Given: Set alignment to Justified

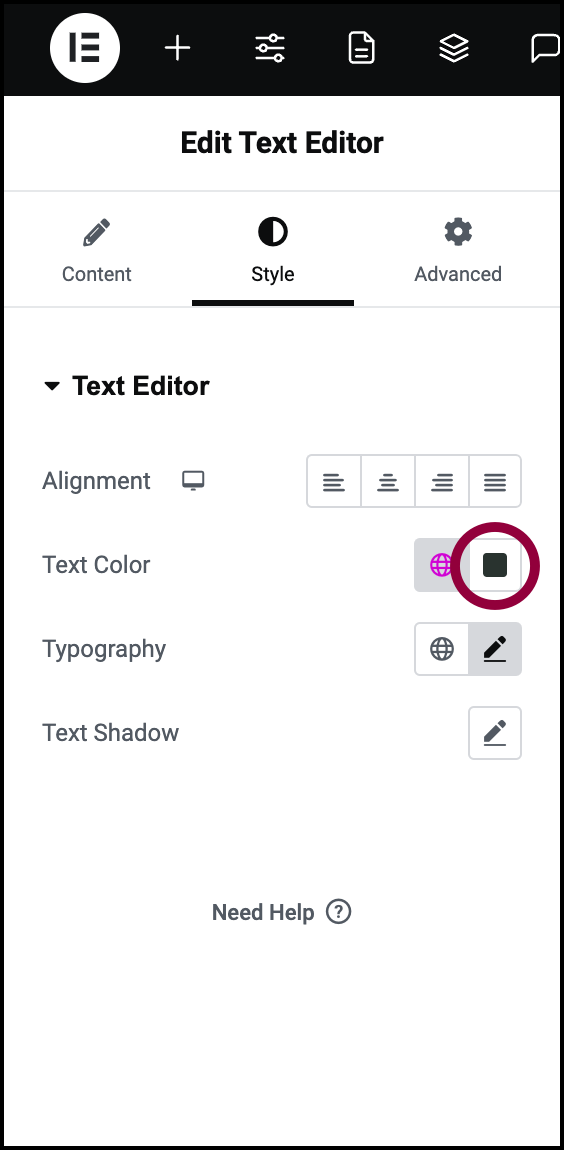Looking at the screenshot, I should tap(495, 481).
